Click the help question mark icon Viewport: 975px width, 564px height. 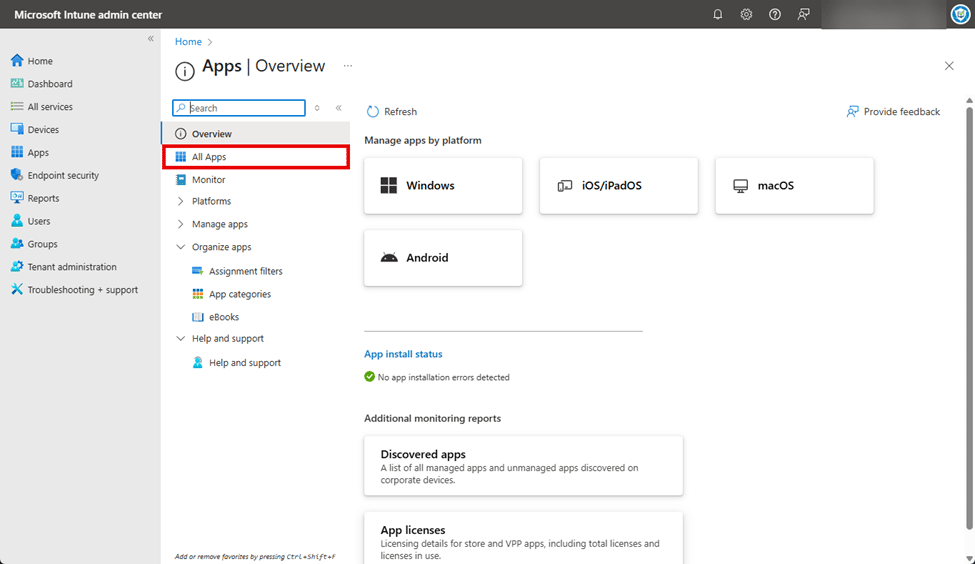[775, 15]
